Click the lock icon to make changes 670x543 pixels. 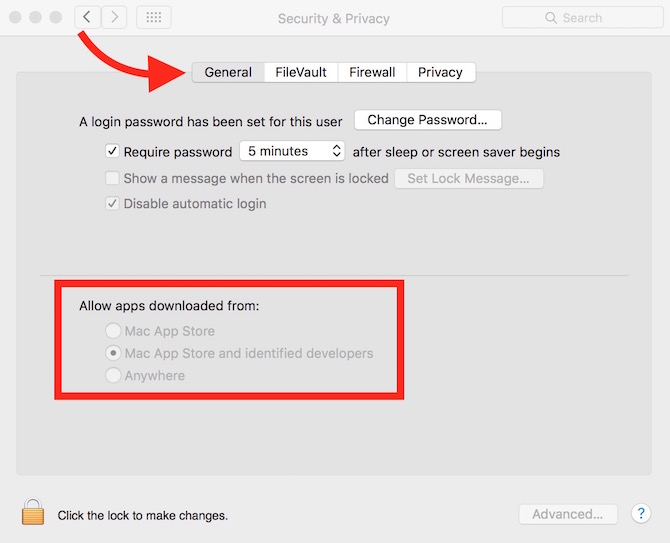click(33, 513)
